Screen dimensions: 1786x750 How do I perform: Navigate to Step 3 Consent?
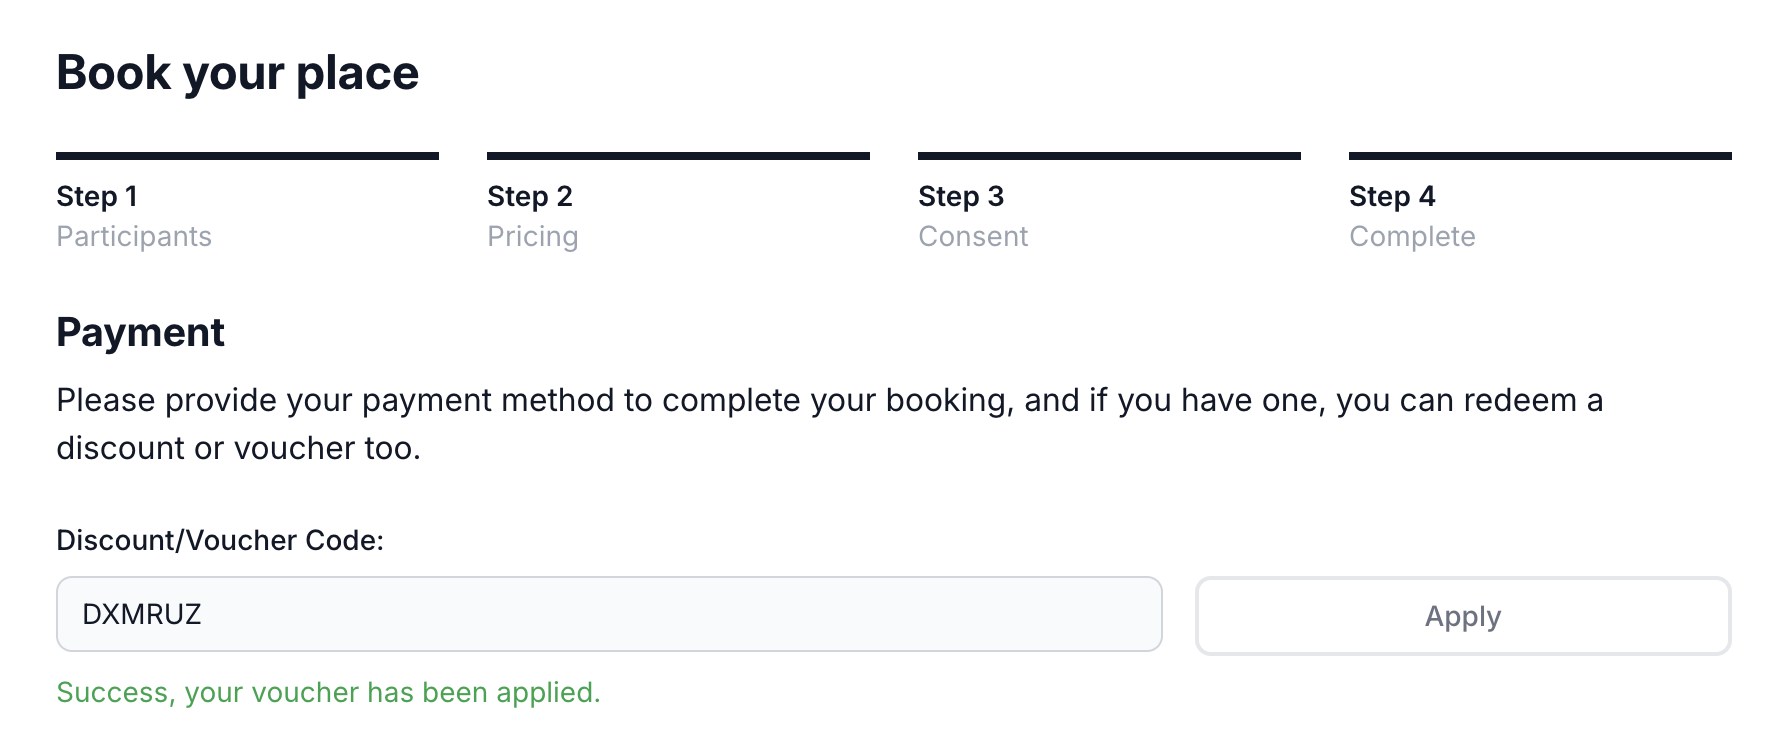click(973, 215)
